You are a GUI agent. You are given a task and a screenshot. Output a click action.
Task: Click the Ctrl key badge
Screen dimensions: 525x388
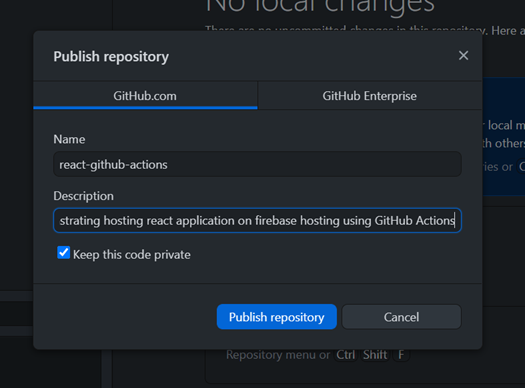click(x=346, y=355)
